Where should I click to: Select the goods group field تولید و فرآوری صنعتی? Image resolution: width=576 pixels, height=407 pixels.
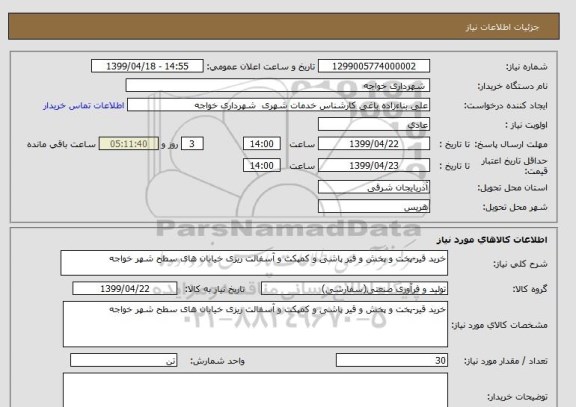[354, 289]
